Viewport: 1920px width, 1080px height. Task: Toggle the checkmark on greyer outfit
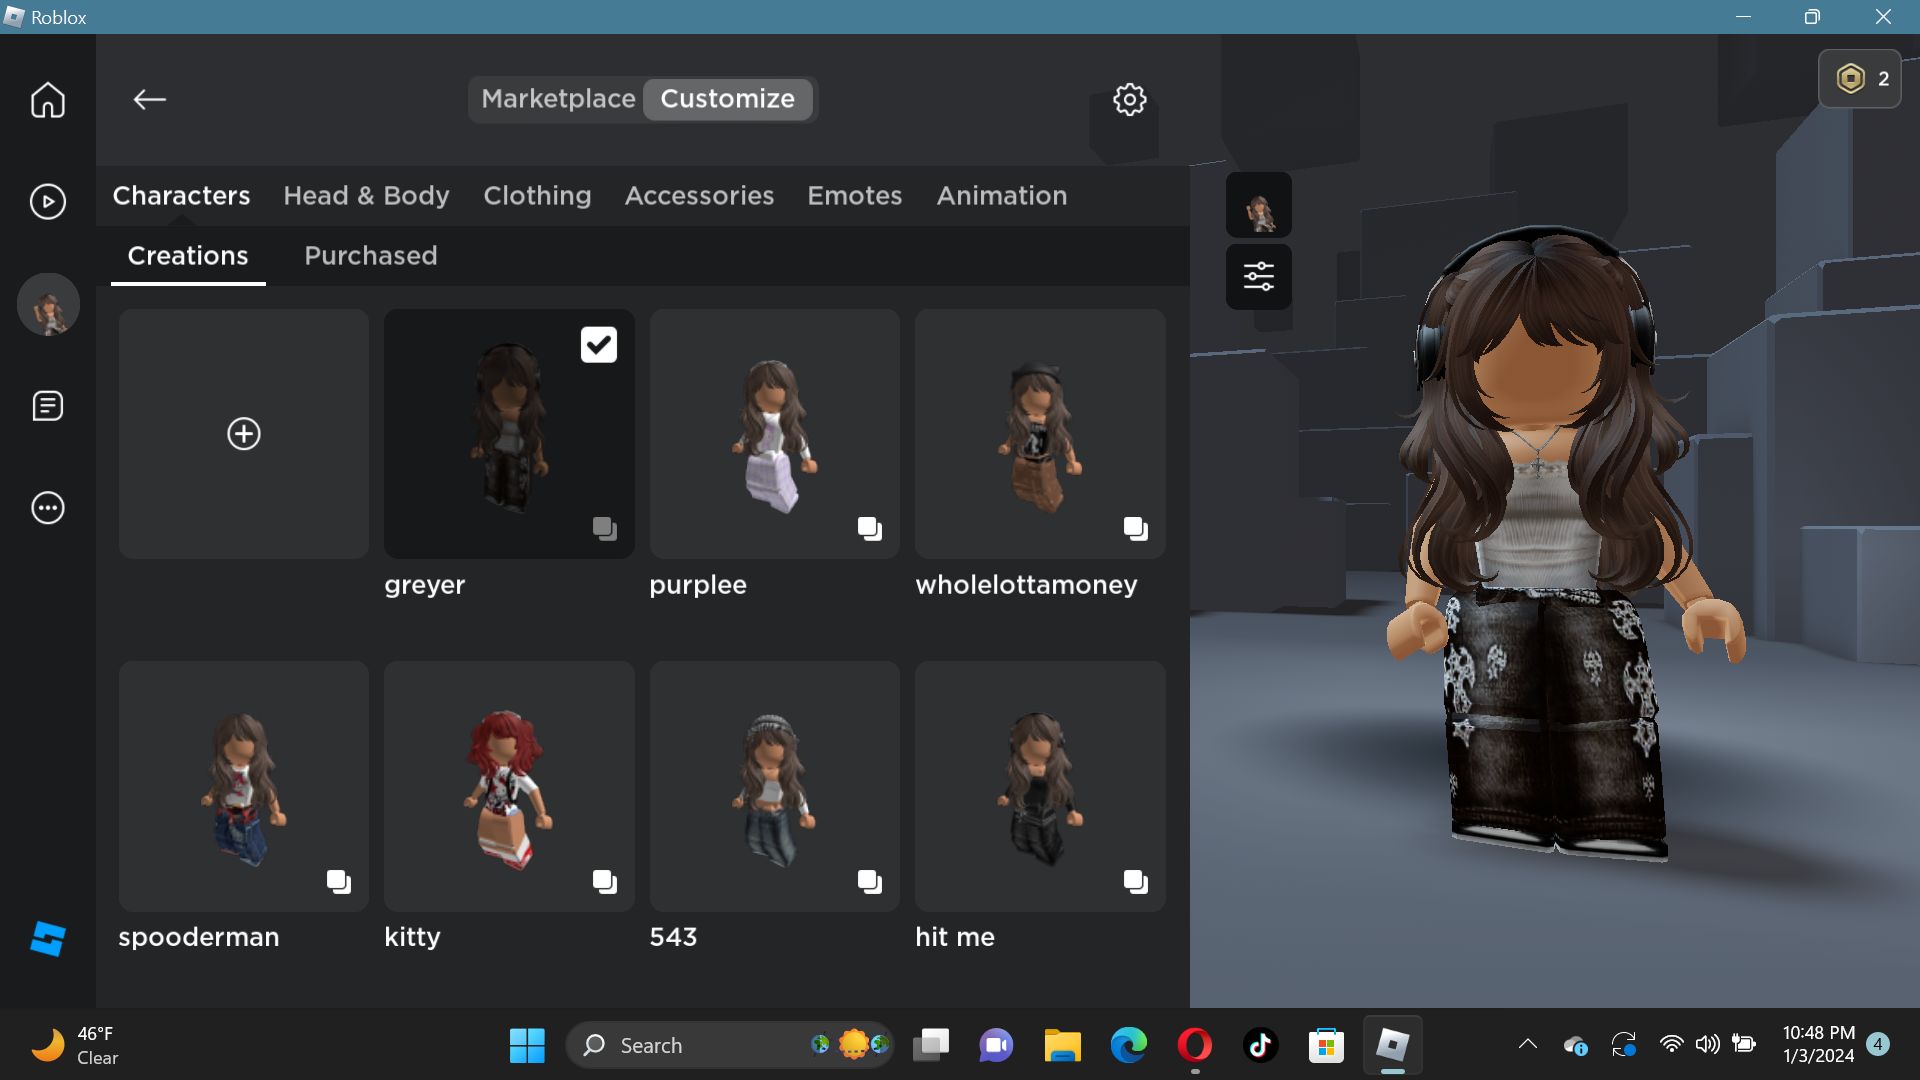pyautogui.click(x=598, y=345)
